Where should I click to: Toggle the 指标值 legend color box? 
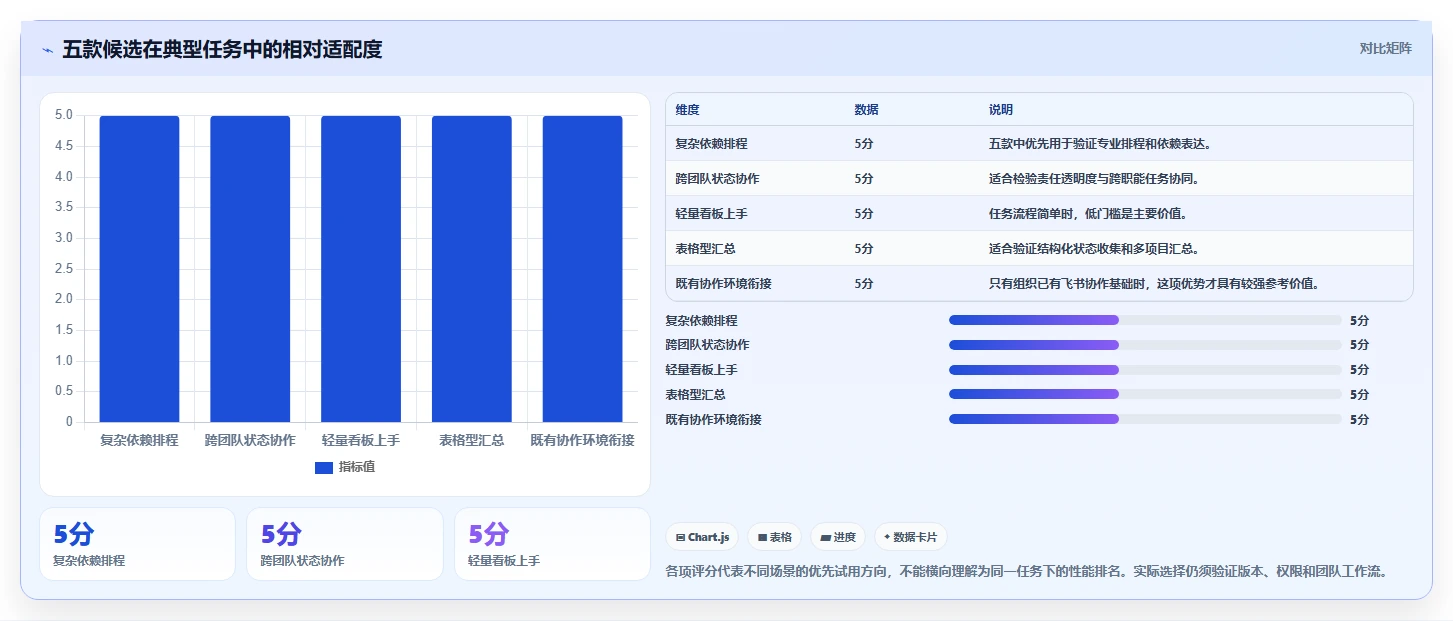click(323, 467)
